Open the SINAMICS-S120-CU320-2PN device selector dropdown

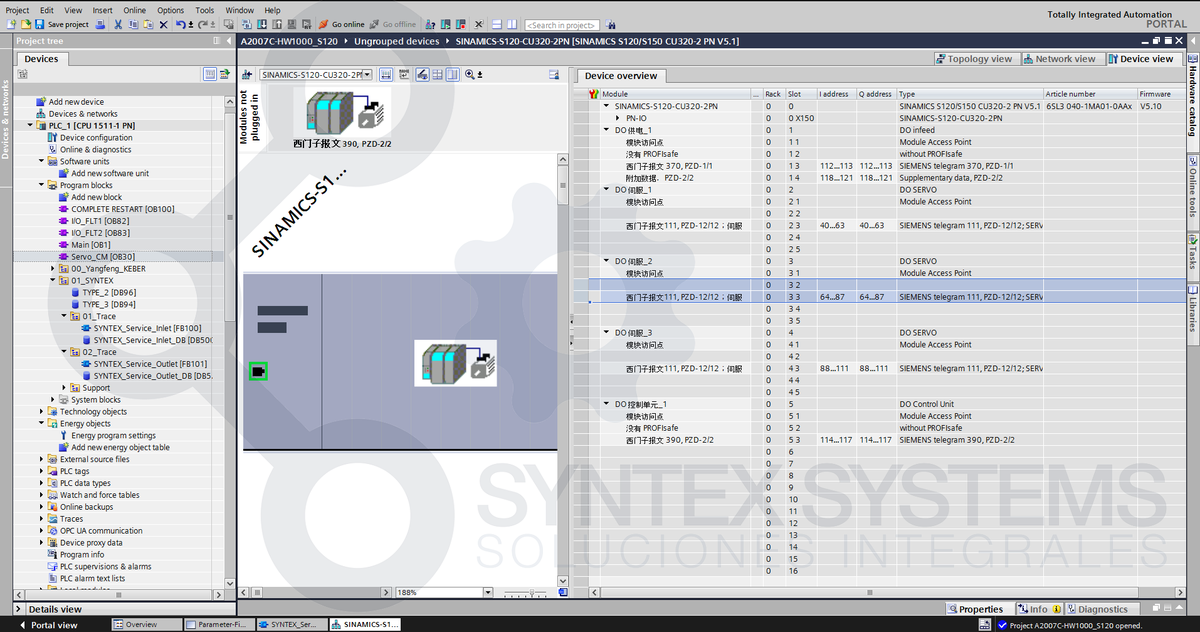pos(368,75)
